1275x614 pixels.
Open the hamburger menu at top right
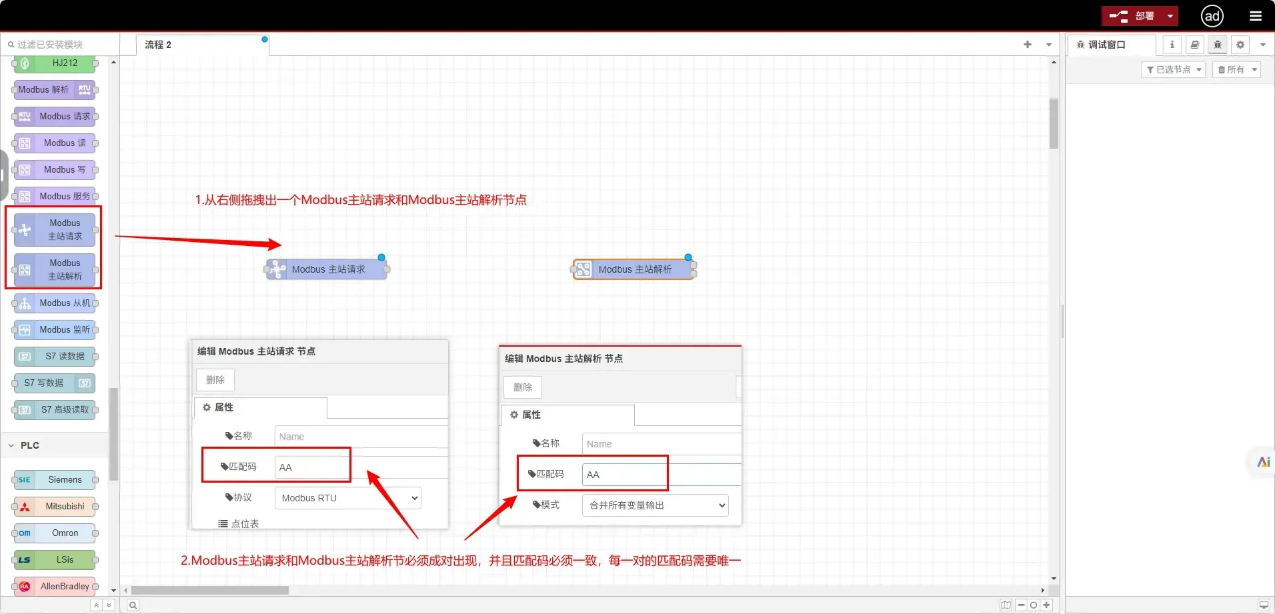point(1255,15)
